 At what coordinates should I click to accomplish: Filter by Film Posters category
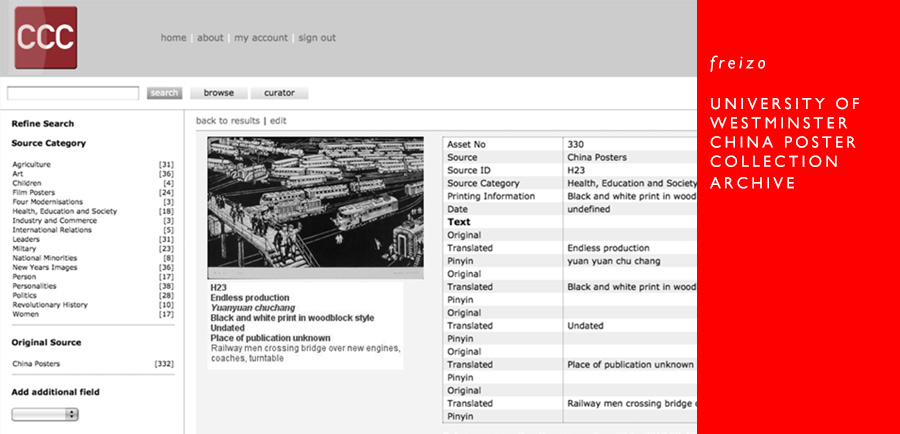pos(33,193)
